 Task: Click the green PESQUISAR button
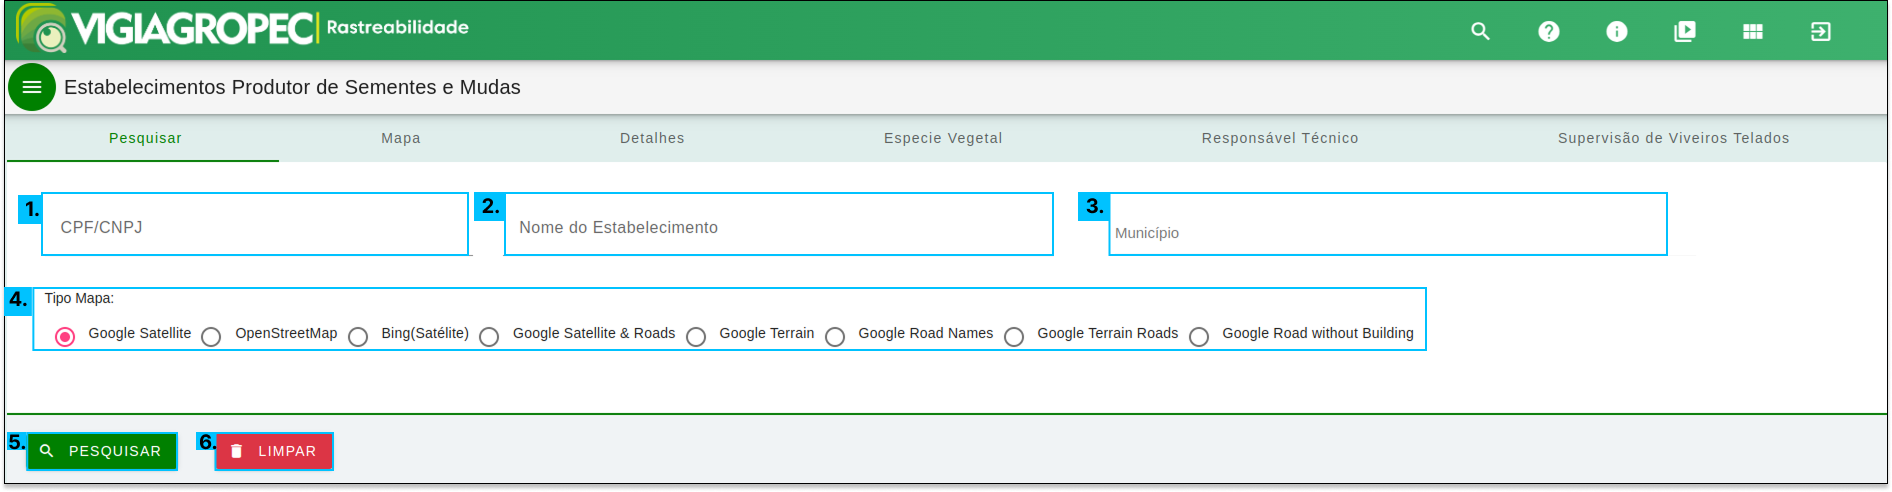[x=102, y=451]
